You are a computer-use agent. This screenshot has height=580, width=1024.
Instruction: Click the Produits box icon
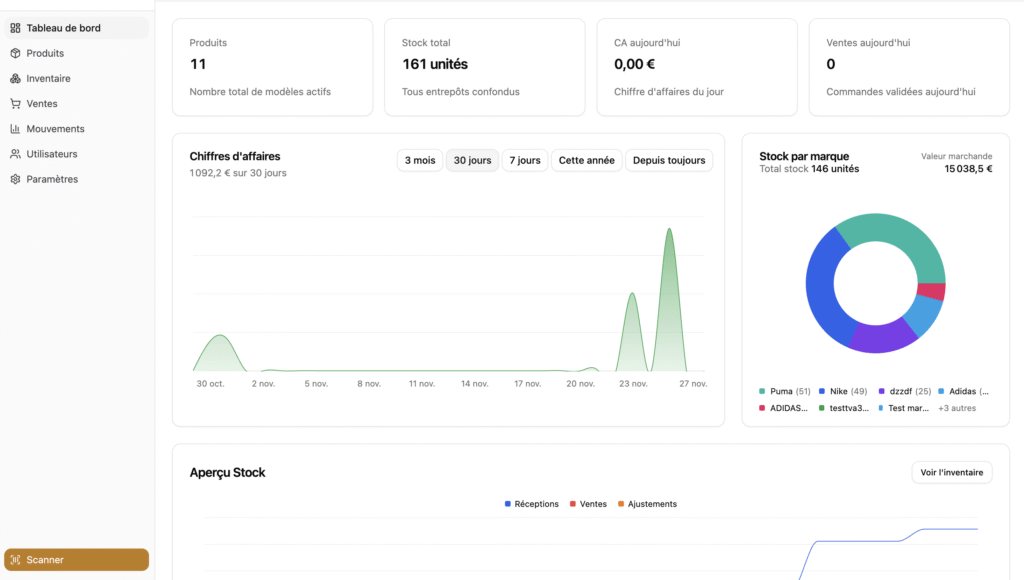[x=15, y=53]
